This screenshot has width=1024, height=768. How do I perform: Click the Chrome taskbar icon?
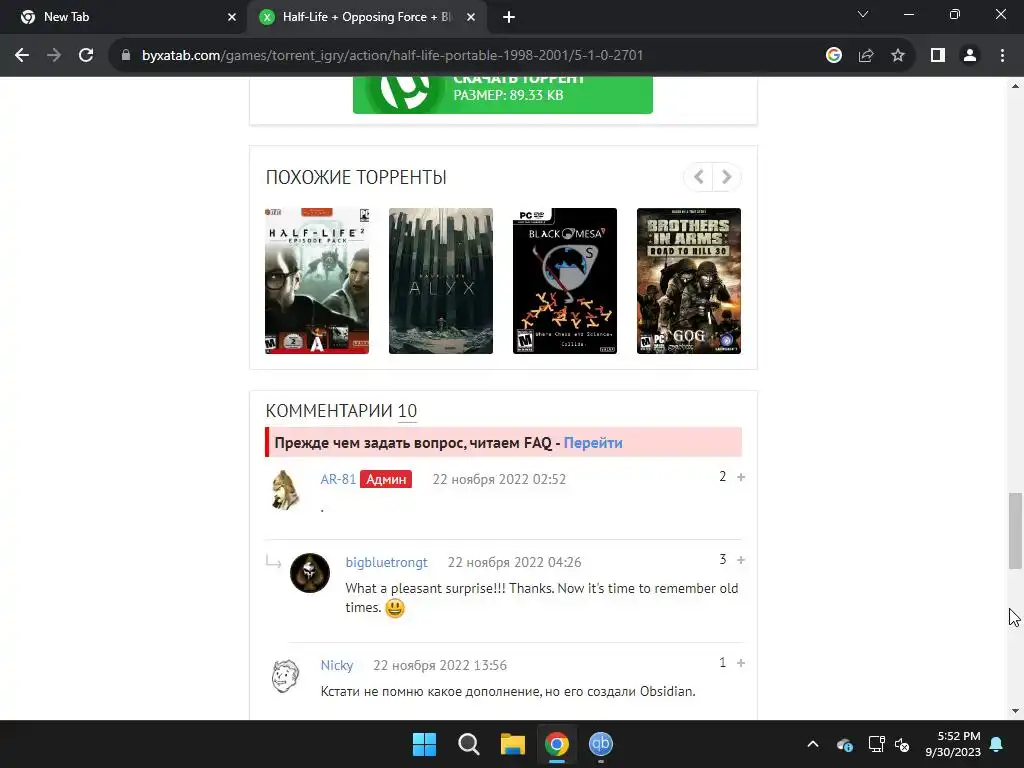click(x=556, y=744)
